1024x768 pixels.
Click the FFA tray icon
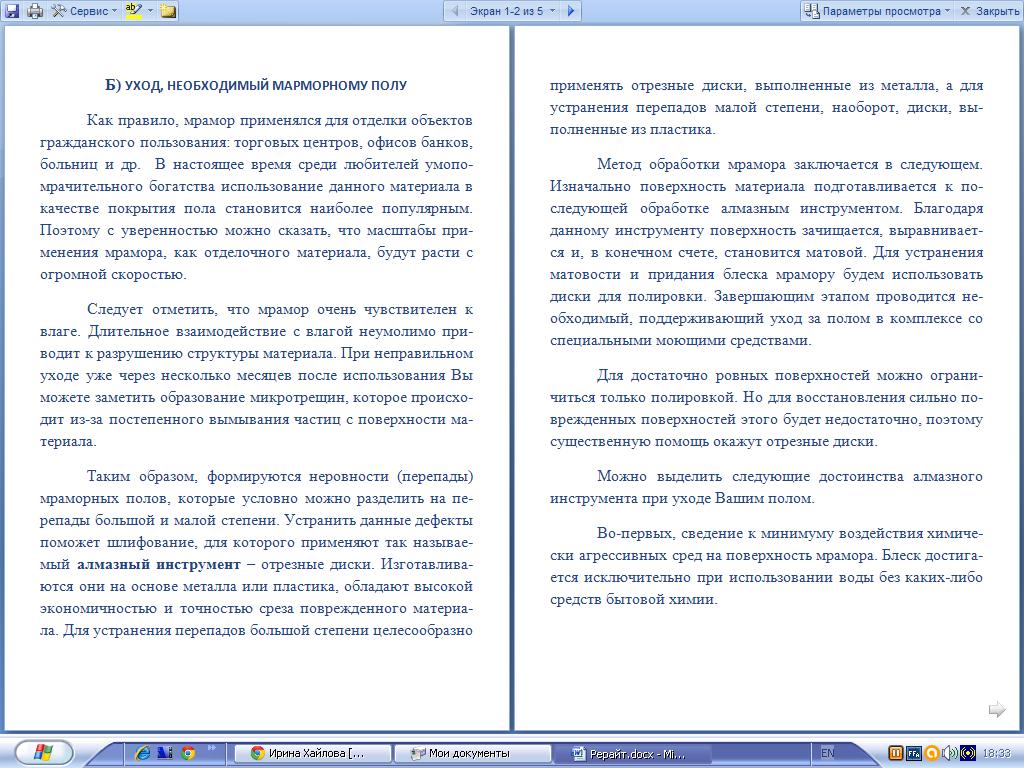[x=914, y=753]
